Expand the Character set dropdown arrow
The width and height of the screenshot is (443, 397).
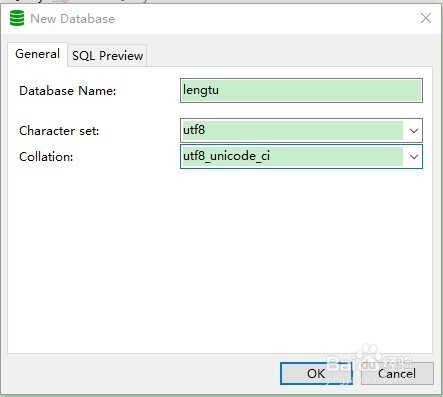(x=414, y=130)
